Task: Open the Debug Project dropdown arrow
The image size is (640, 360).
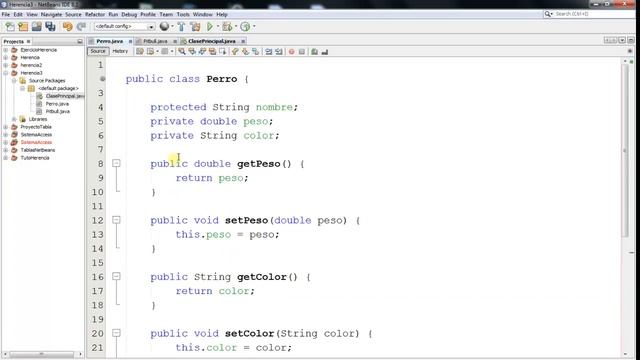Action: [x=236, y=27]
